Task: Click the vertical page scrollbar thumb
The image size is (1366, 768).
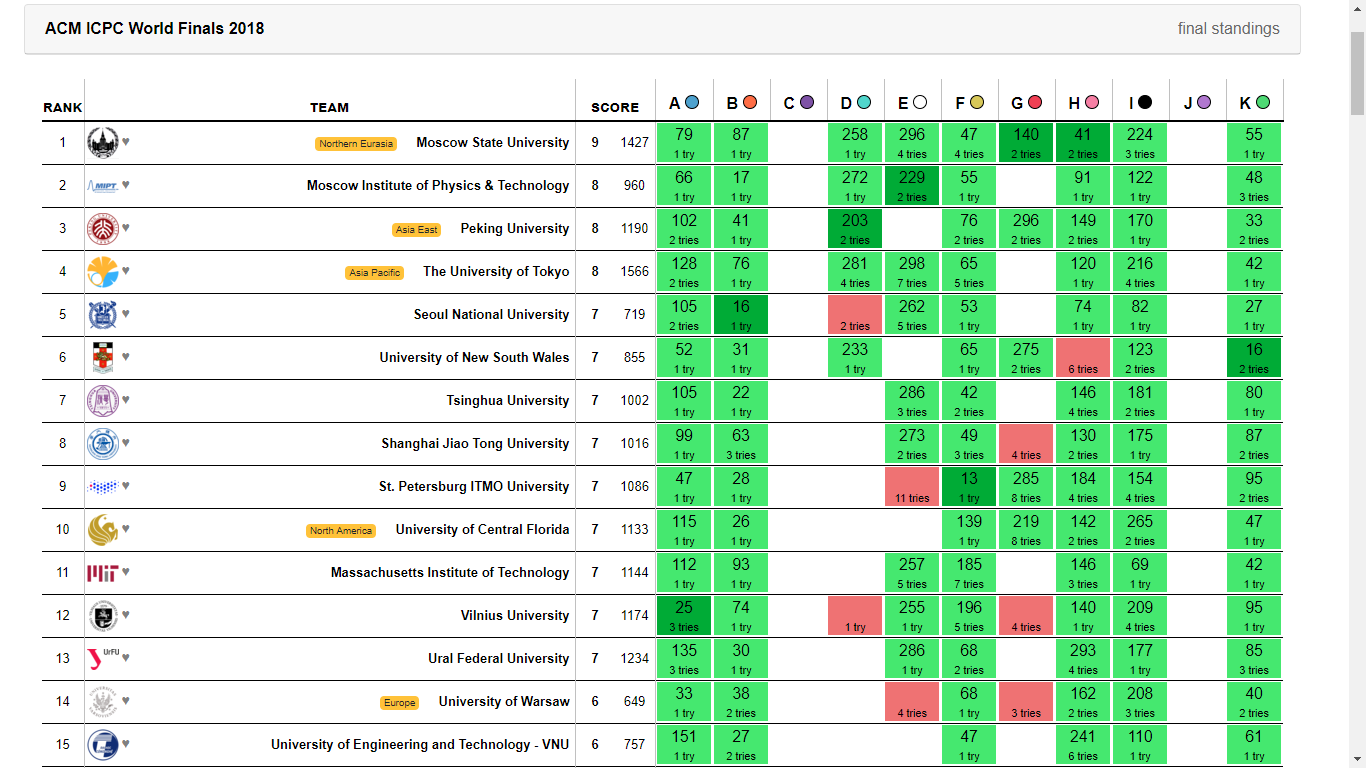Action: [x=1357, y=75]
